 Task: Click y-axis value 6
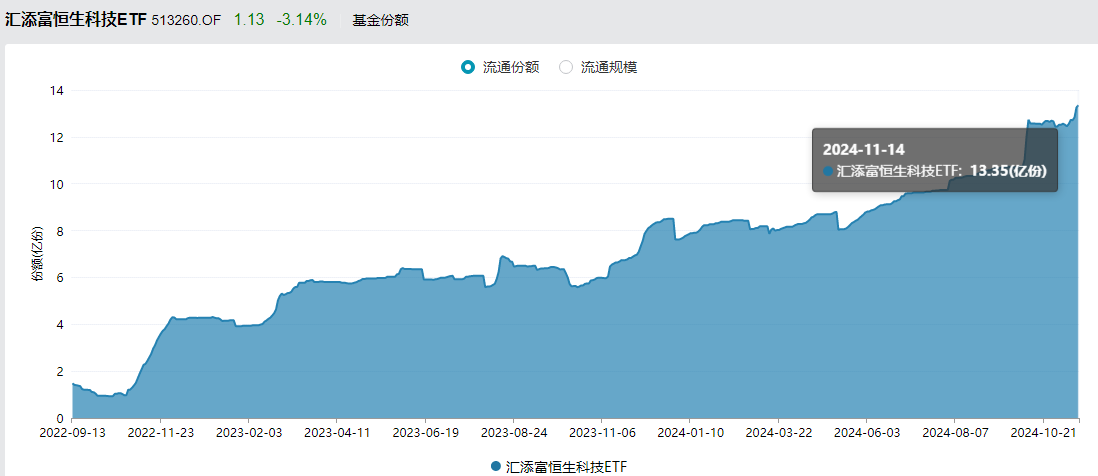[x=60, y=278]
